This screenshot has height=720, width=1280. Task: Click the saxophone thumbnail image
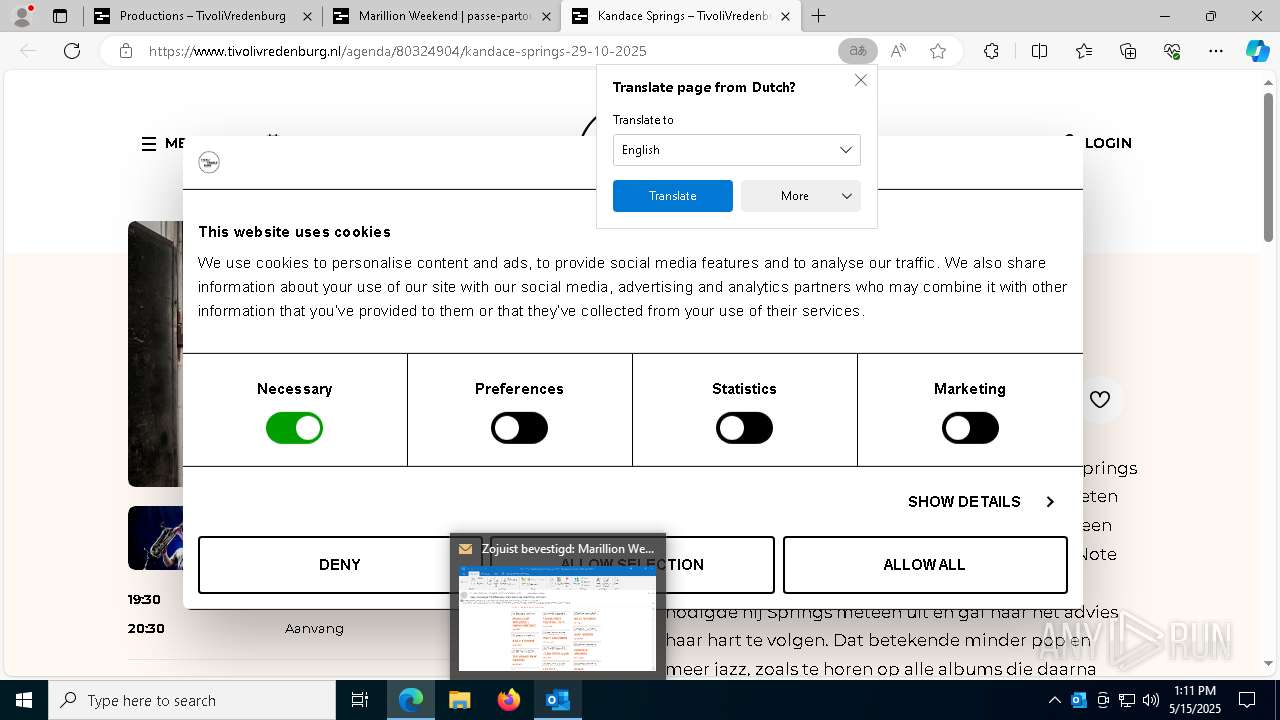pyautogui.click(x=155, y=538)
